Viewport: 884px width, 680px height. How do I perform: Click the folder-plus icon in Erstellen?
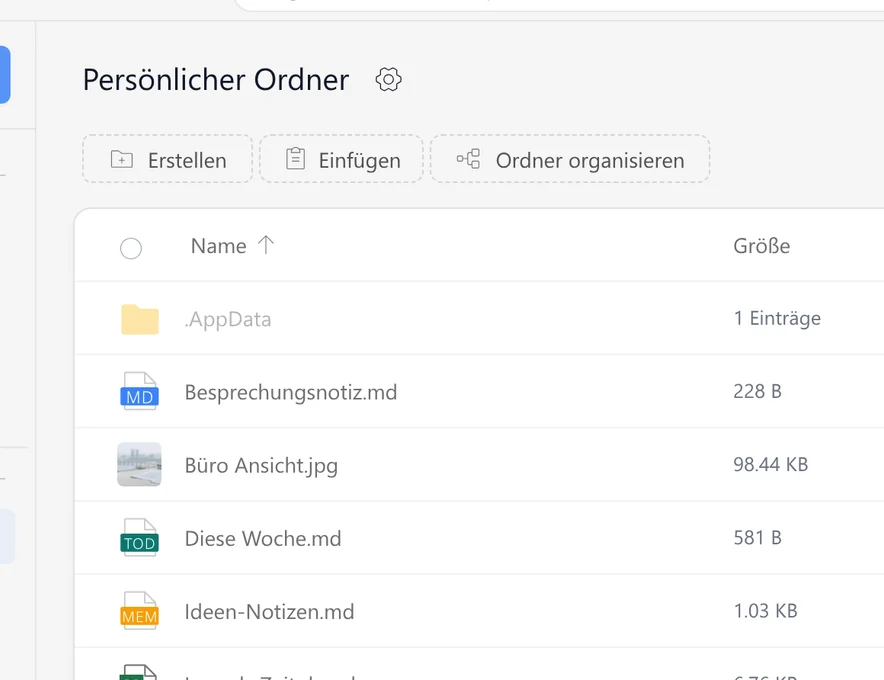[x=122, y=160]
